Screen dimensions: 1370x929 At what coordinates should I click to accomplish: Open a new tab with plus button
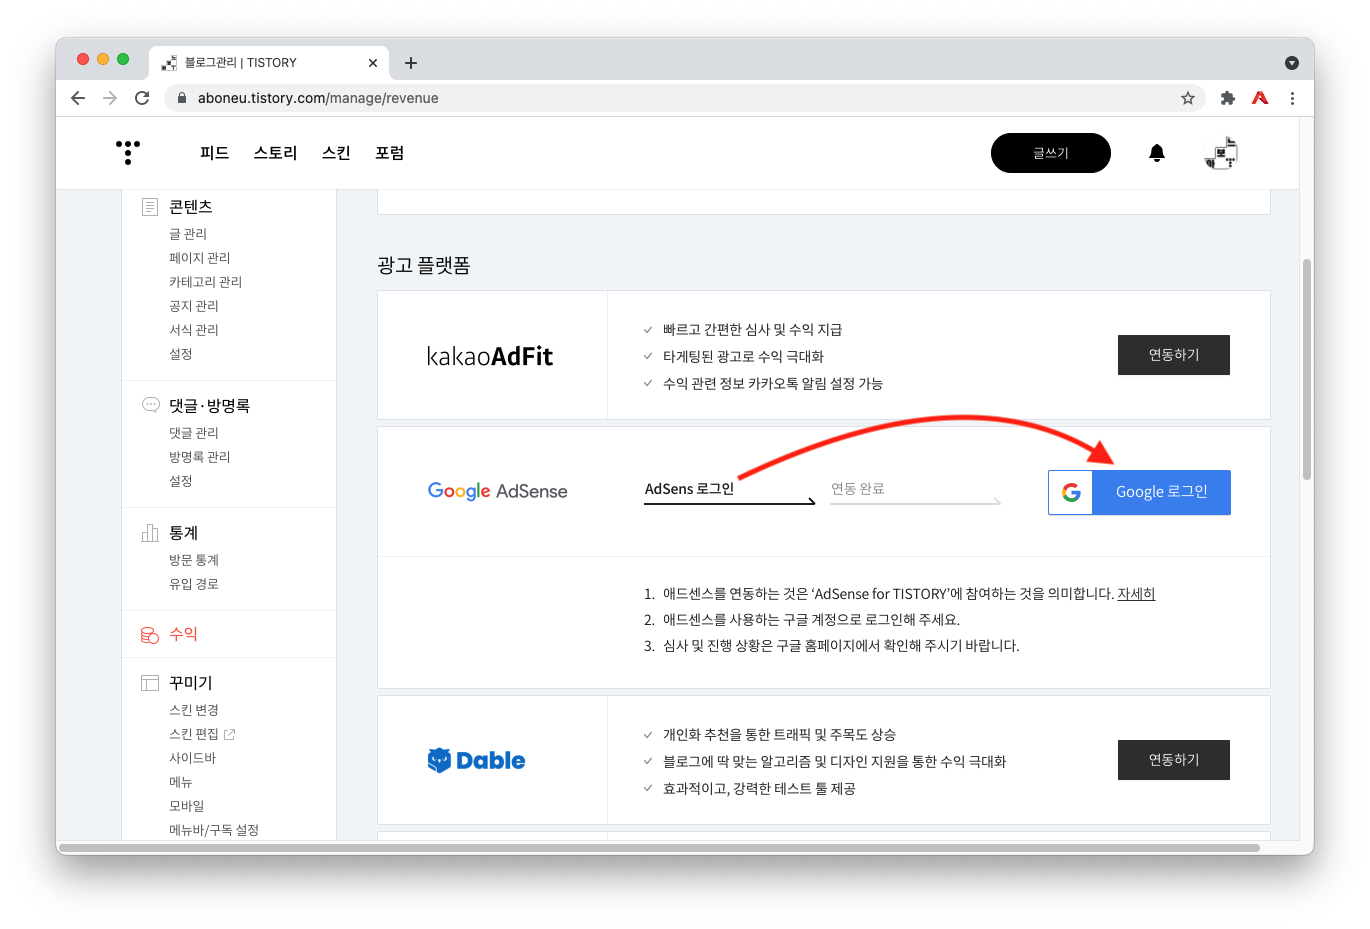[411, 63]
